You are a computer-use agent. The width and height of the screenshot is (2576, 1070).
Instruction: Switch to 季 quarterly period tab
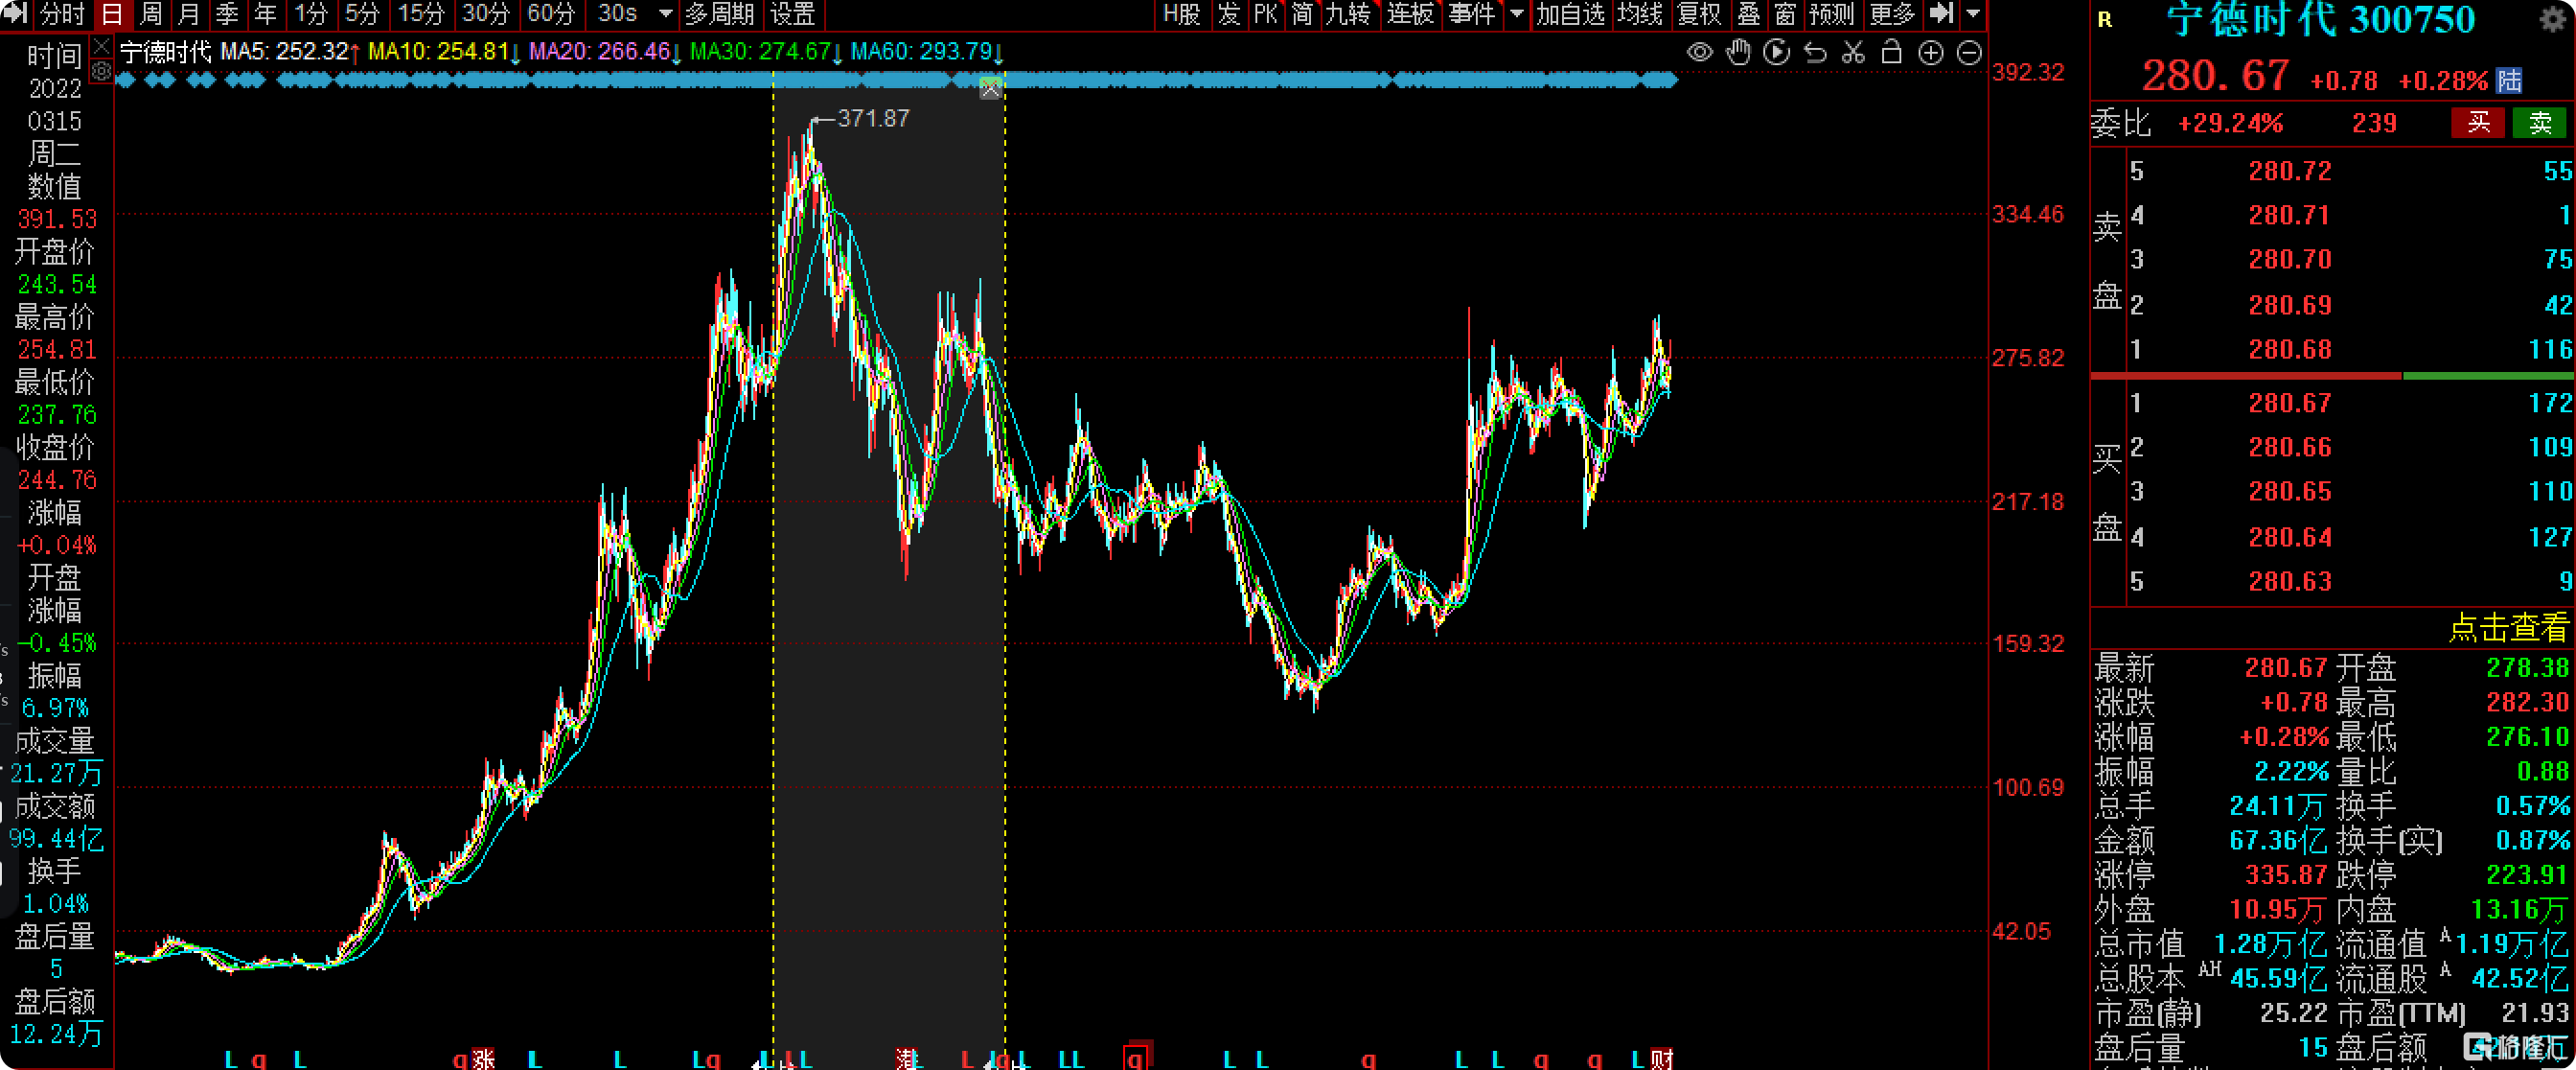pos(227,14)
